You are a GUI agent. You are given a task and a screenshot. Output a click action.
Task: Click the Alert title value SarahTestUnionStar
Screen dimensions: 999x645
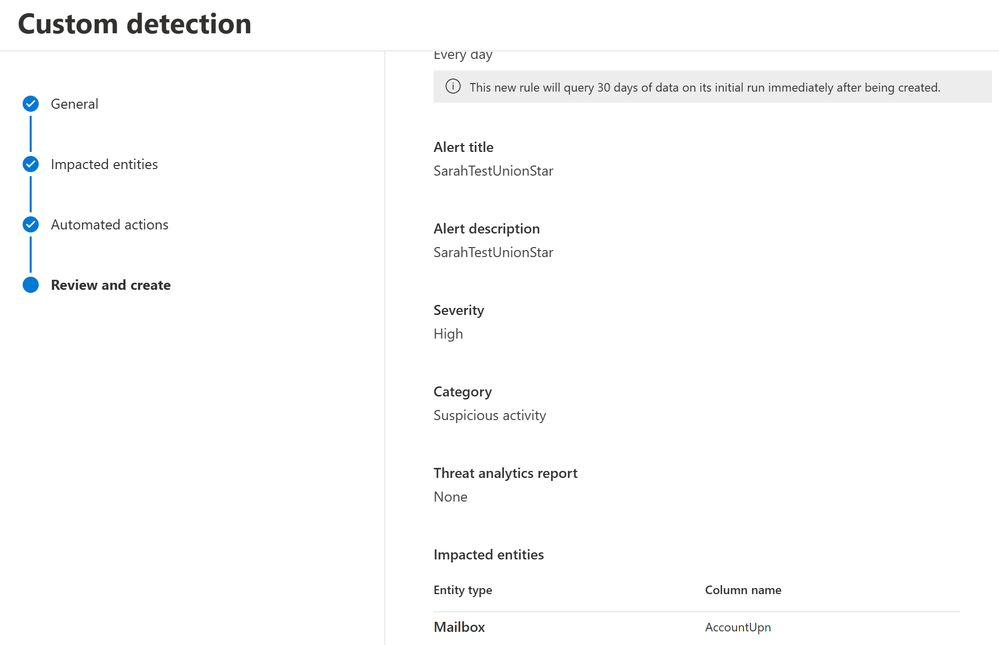[493, 171]
